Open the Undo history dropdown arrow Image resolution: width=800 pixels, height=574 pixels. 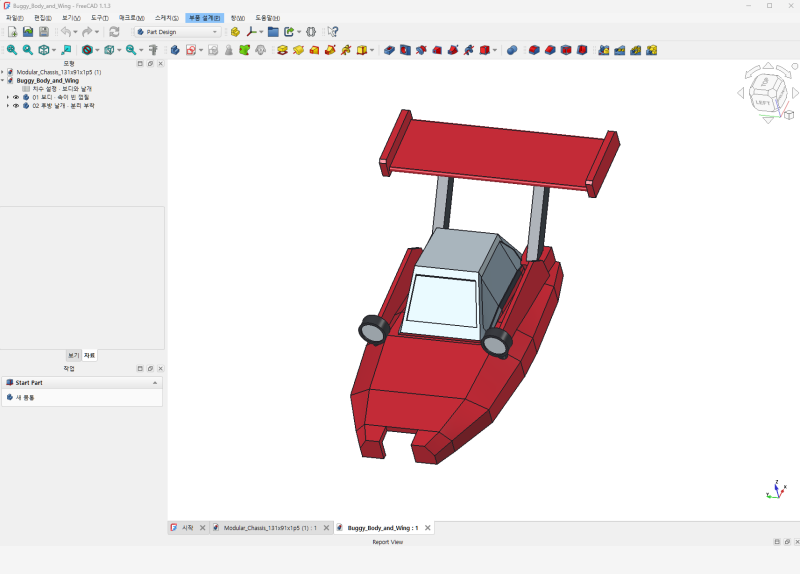point(76,32)
